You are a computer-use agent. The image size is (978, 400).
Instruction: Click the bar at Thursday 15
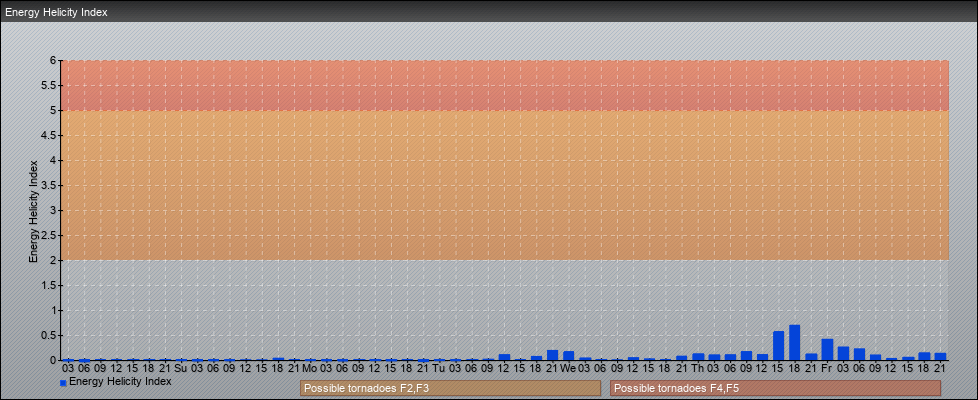778,346
